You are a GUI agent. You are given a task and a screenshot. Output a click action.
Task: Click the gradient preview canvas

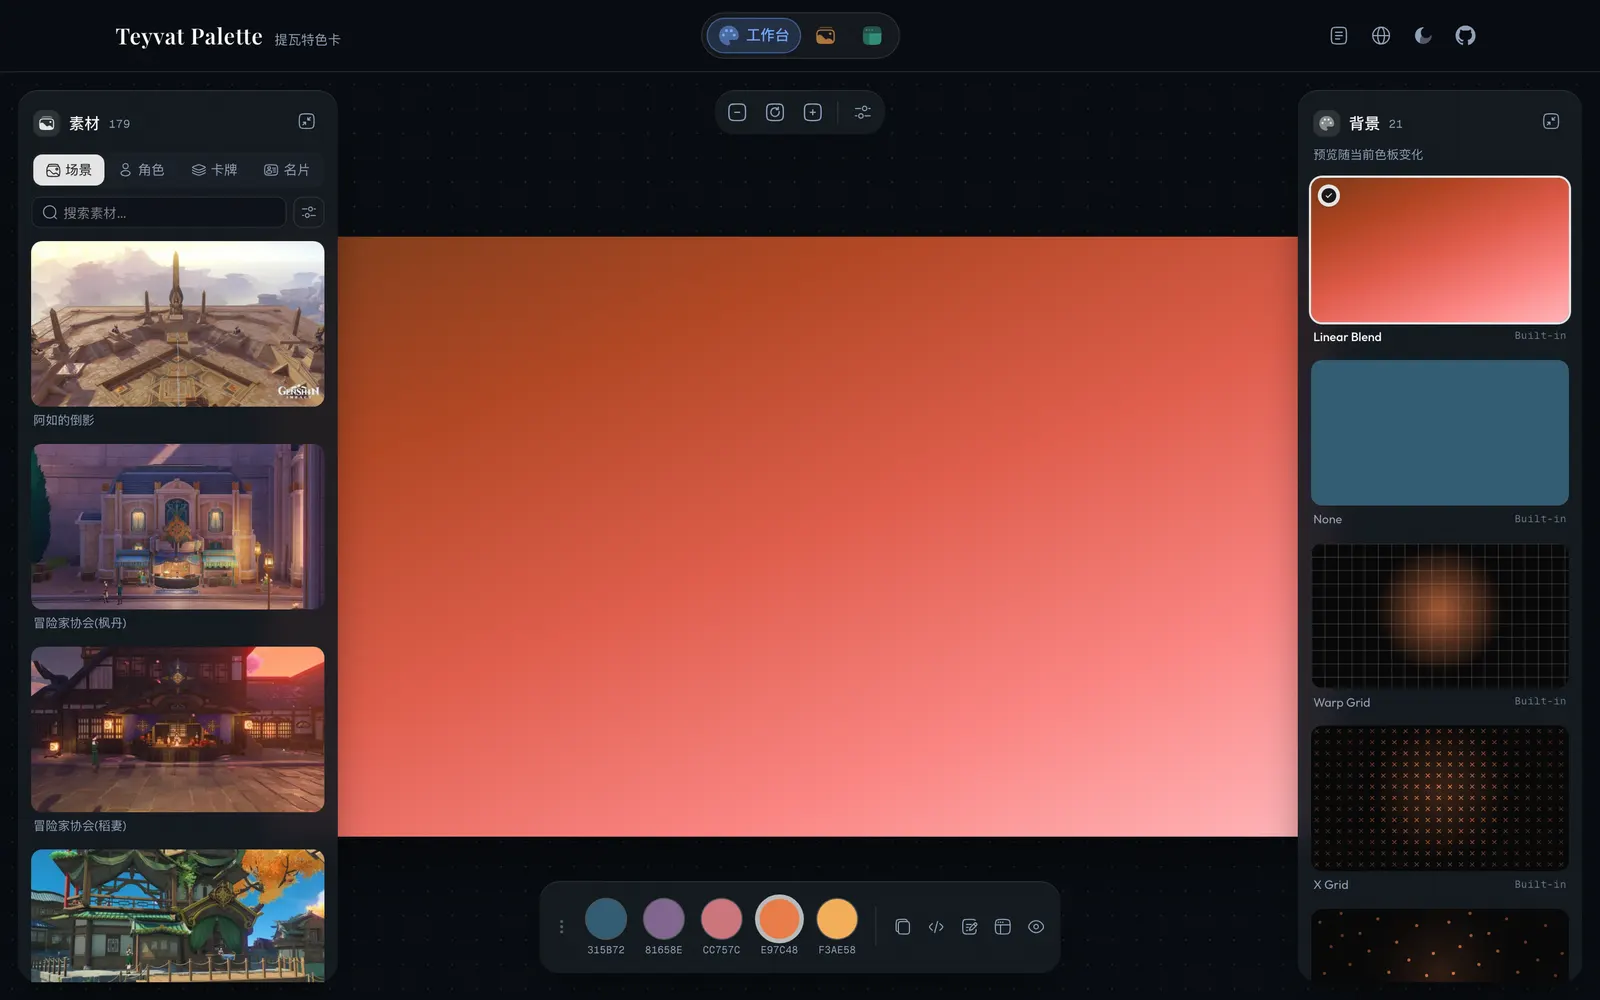(818, 536)
